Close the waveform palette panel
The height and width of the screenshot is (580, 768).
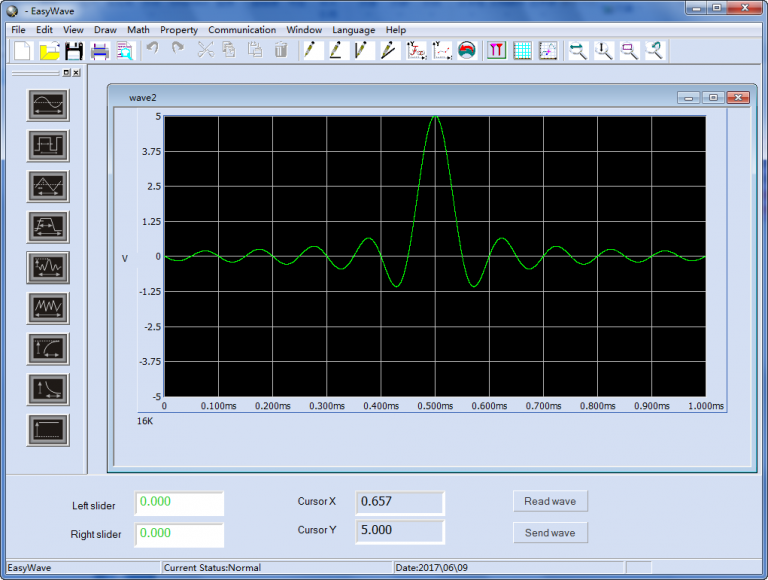pyautogui.click(x=77, y=73)
